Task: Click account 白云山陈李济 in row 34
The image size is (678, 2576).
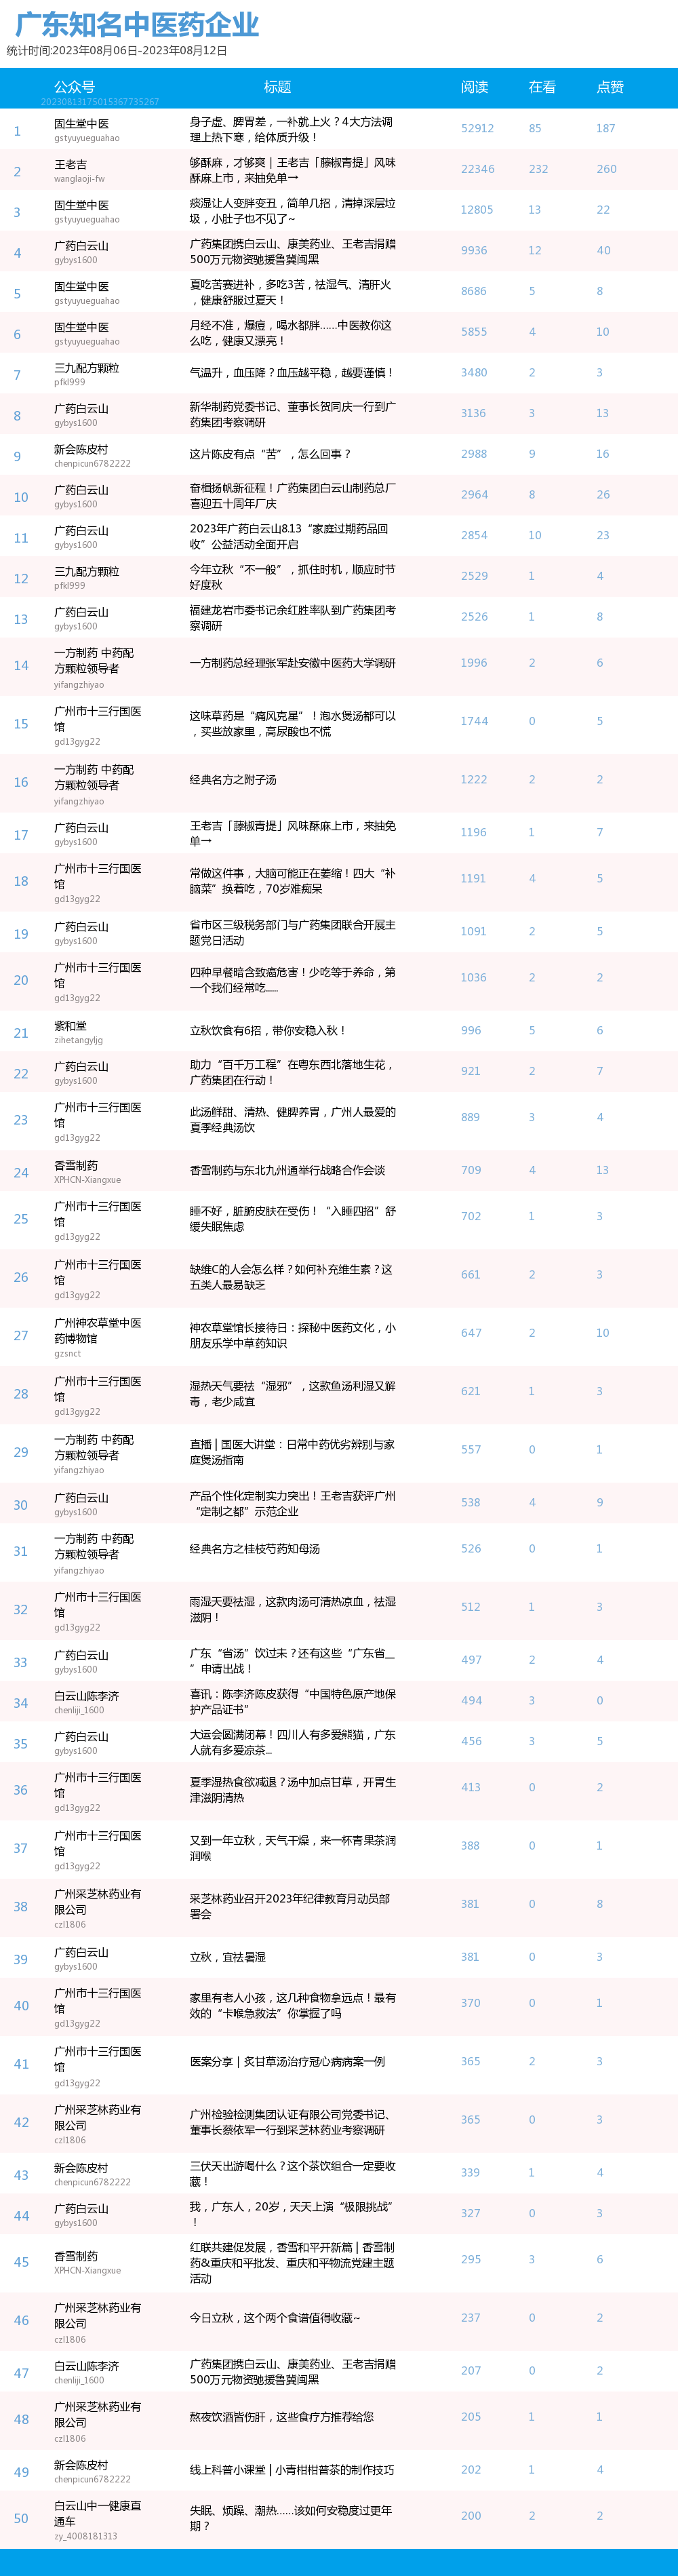Action: tap(86, 1696)
